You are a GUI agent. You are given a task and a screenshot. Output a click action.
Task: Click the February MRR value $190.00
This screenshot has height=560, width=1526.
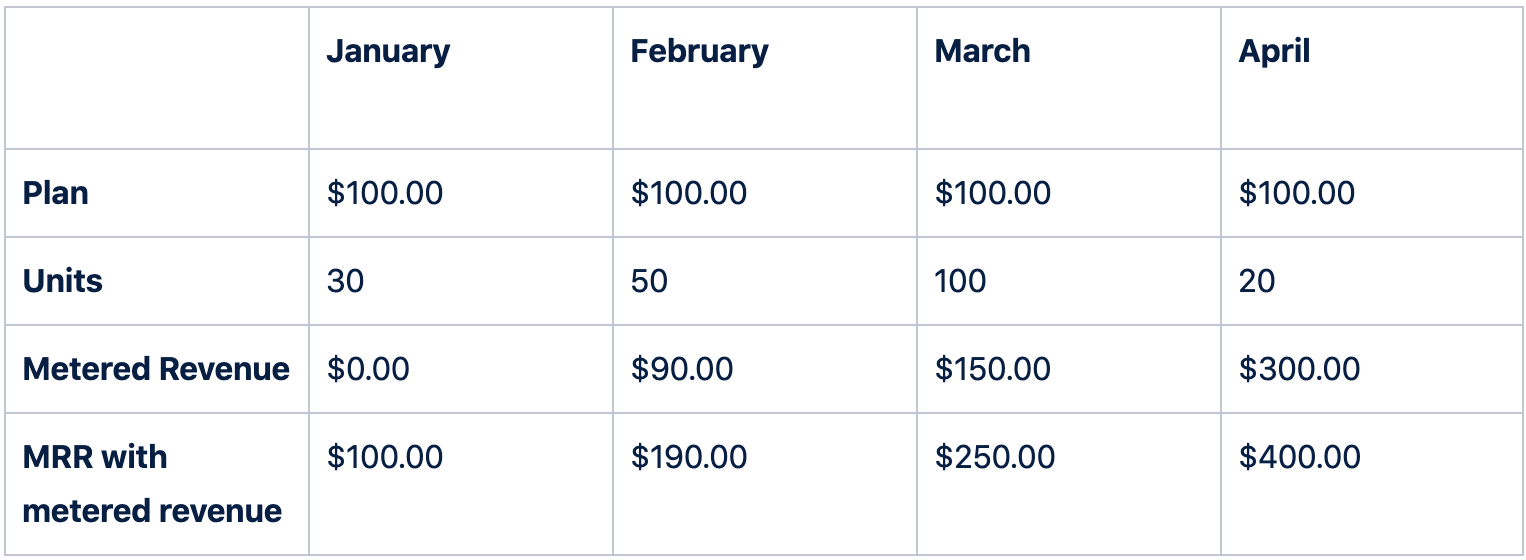[688, 457]
